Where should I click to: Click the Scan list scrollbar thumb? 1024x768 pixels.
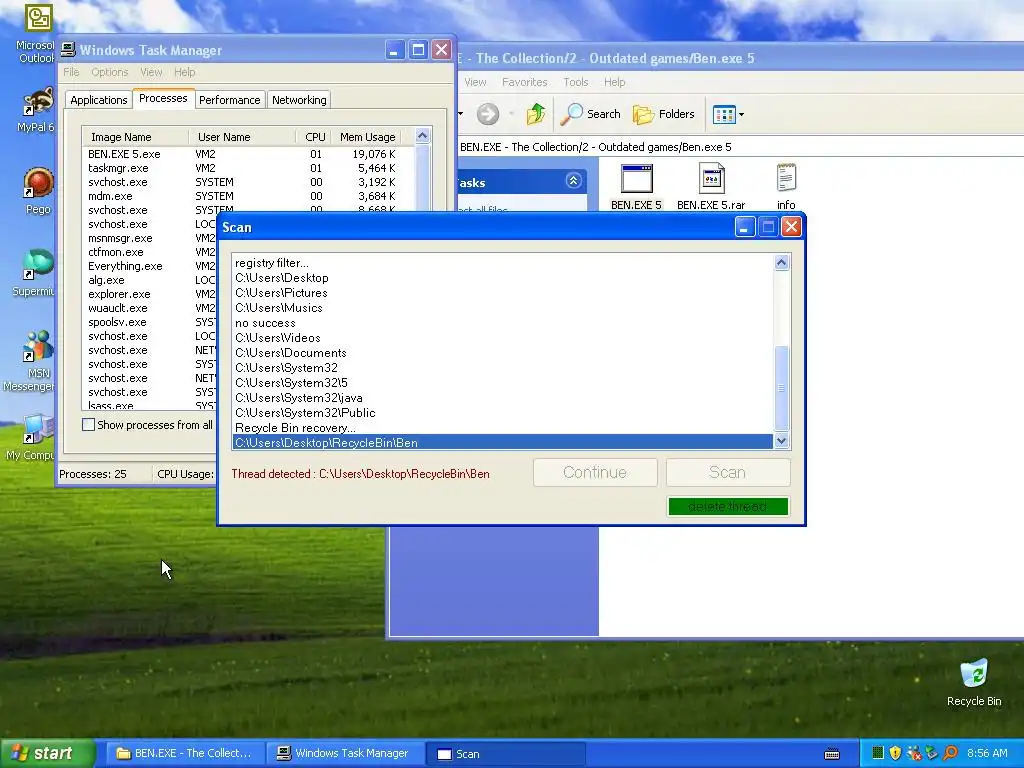click(781, 388)
